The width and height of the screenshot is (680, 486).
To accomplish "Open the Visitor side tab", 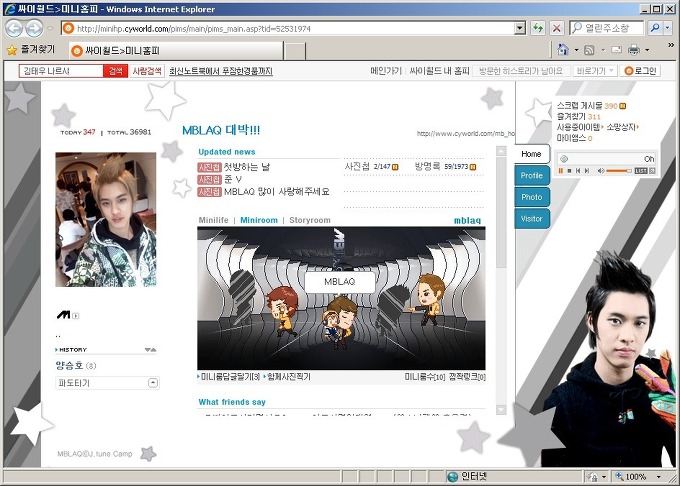I will [x=532, y=219].
